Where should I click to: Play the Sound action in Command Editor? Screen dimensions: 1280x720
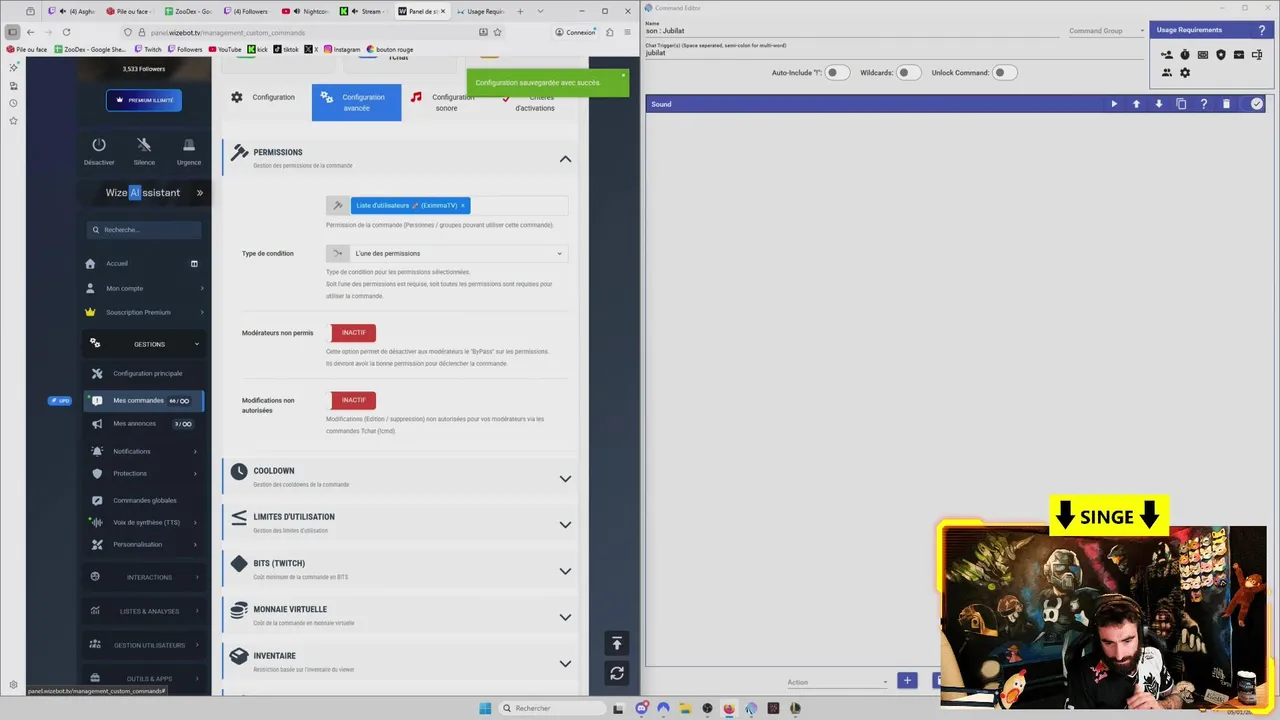coord(1114,104)
